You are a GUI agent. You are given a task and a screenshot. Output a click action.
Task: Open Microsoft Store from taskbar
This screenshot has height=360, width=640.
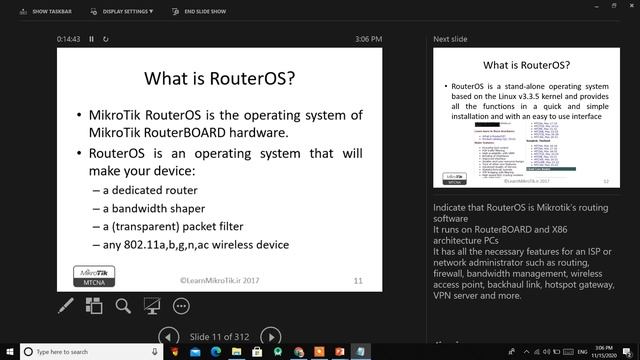[257, 351]
